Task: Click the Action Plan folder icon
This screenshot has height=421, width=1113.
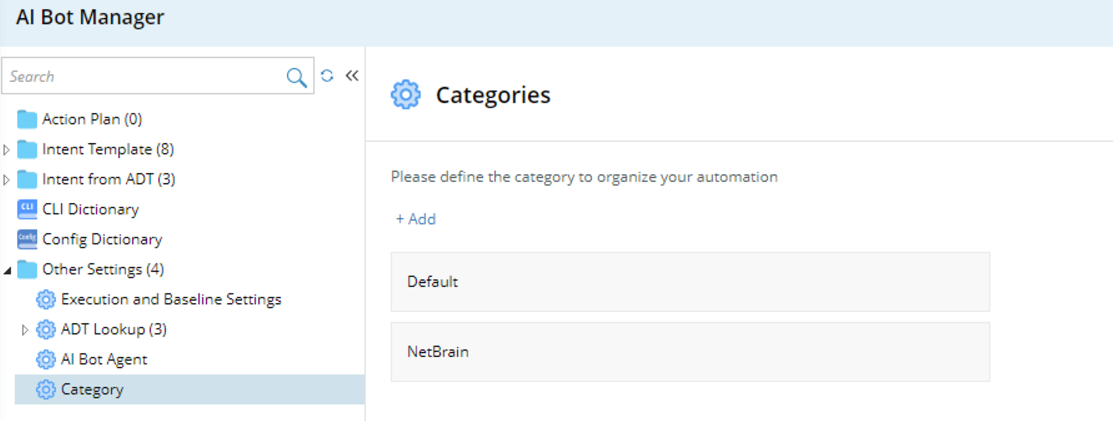Action: pyautogui.click(x=27, y=119)
